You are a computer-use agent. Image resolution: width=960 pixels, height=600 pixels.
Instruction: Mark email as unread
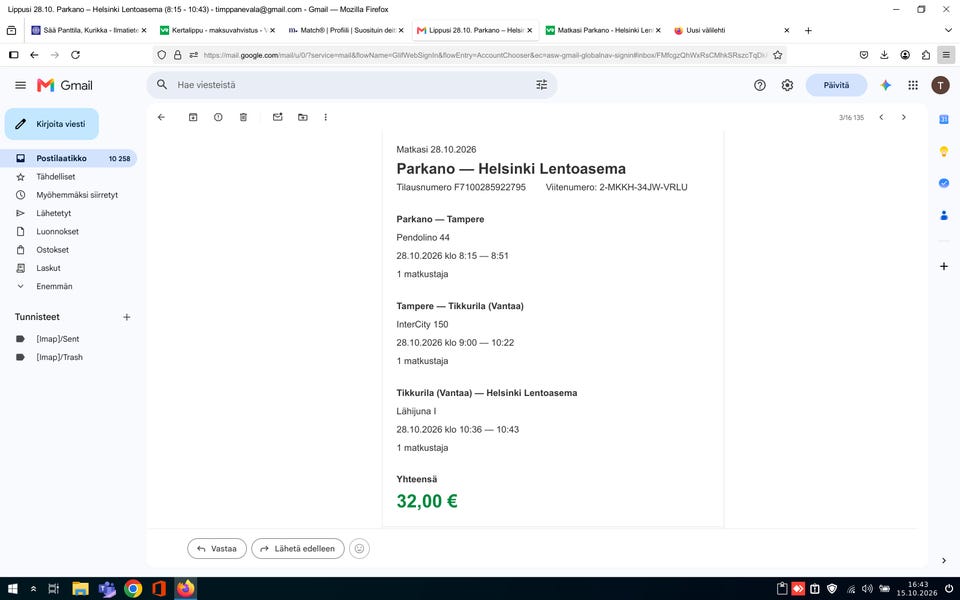tap(277, 117)
